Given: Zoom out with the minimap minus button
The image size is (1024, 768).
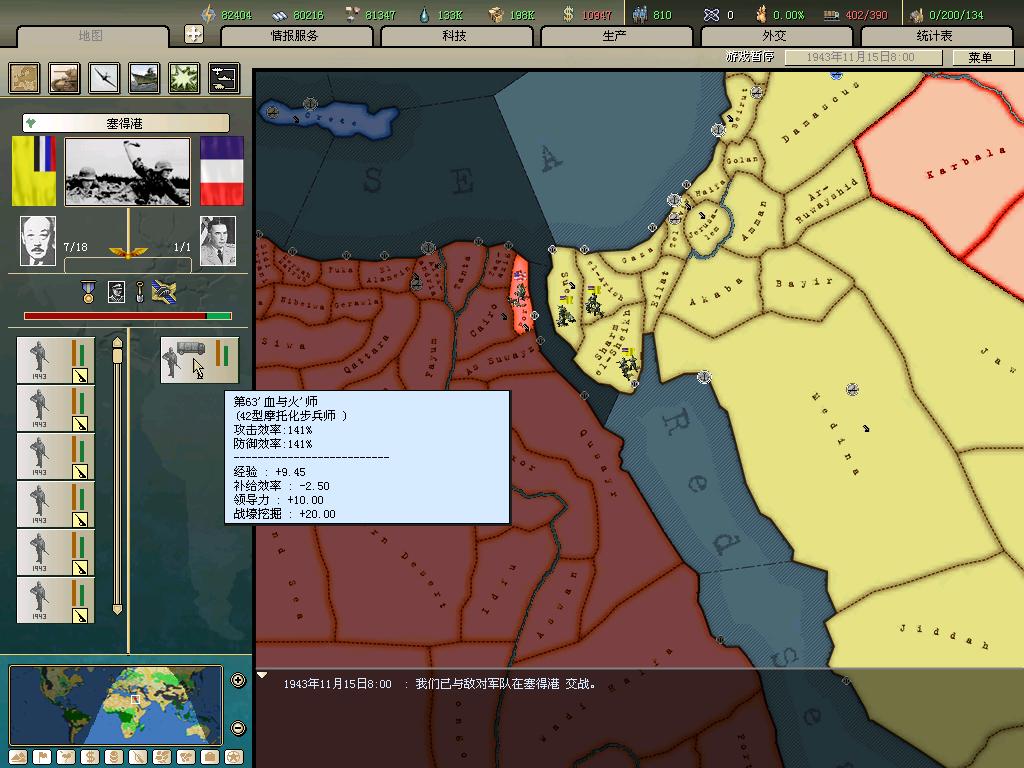Looking at the screenshot, I should click(238, 728).
